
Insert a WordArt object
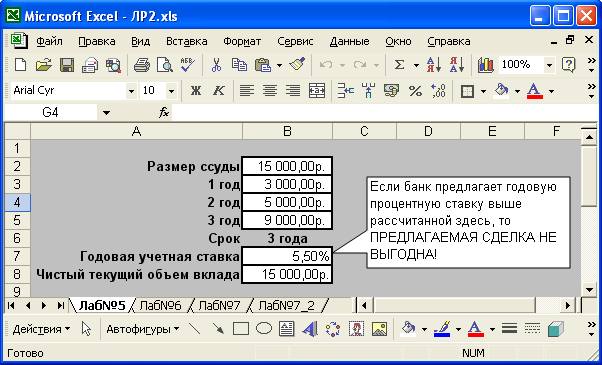[310, 329]
